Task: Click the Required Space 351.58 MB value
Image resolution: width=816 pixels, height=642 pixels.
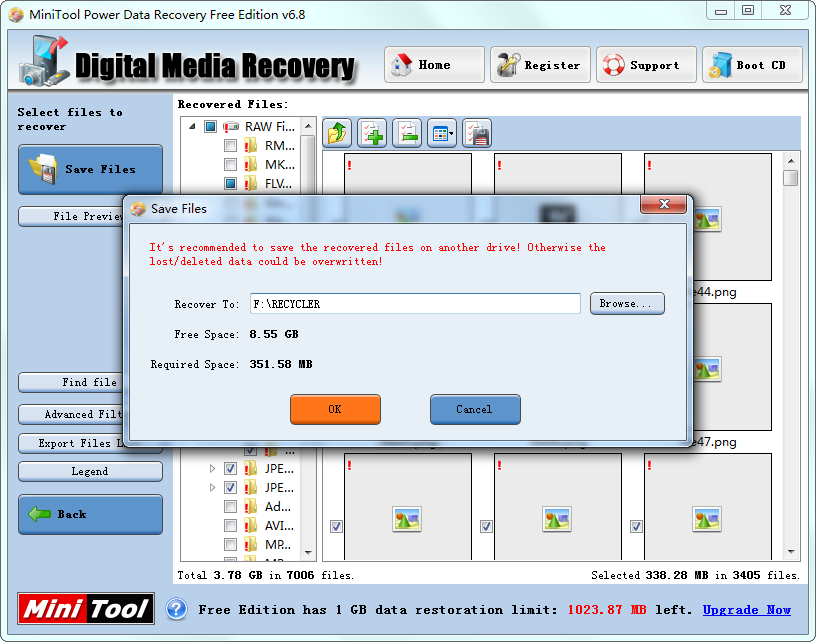Action: [280, 364]
